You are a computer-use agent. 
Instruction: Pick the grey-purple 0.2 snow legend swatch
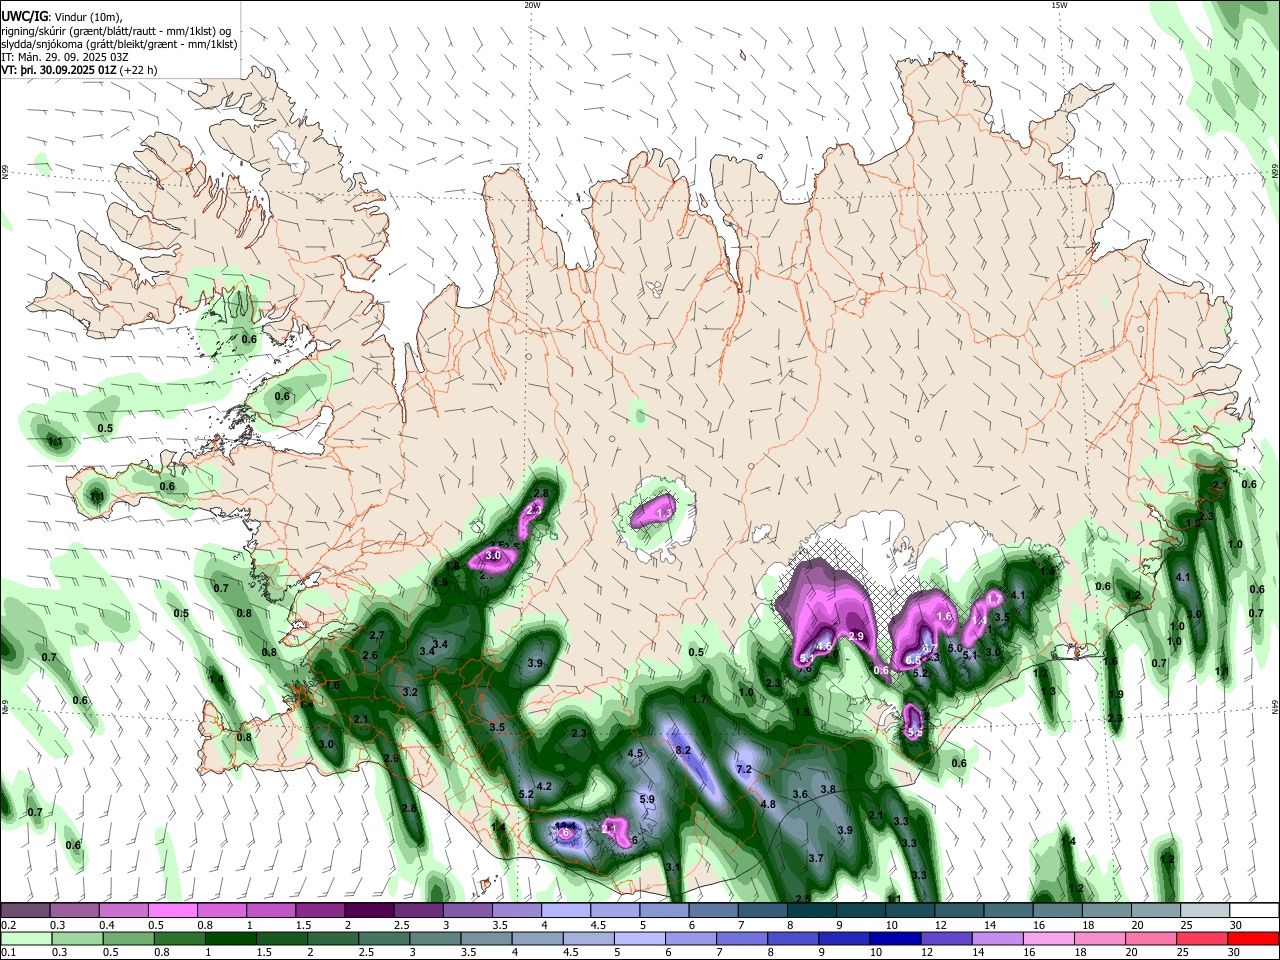(x=25, y=911)
